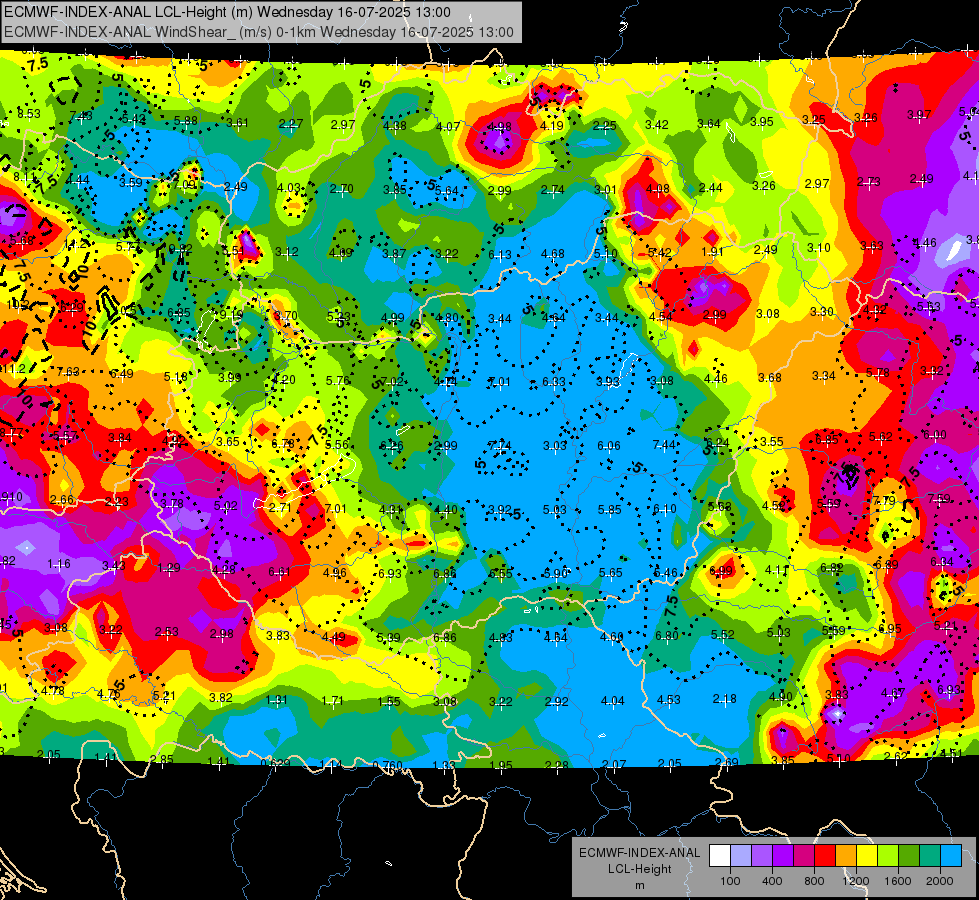Click wind shear value 3.95
The image size is (979, 900).
pyautogui.click(x=762, y=122)
